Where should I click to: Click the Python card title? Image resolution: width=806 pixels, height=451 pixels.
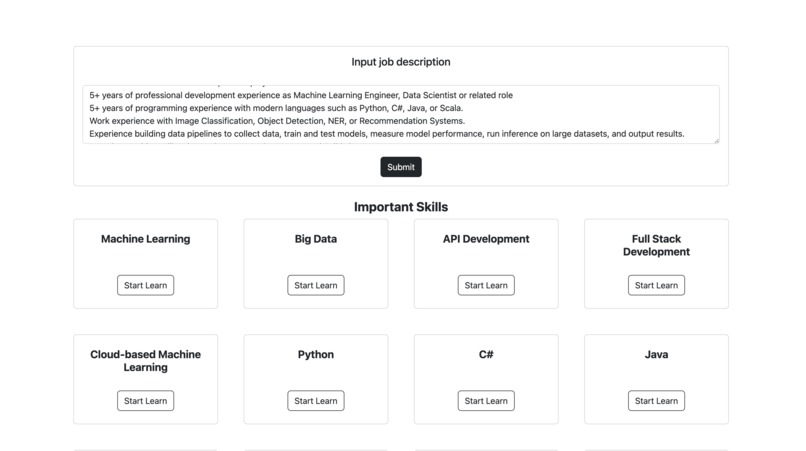316,354
